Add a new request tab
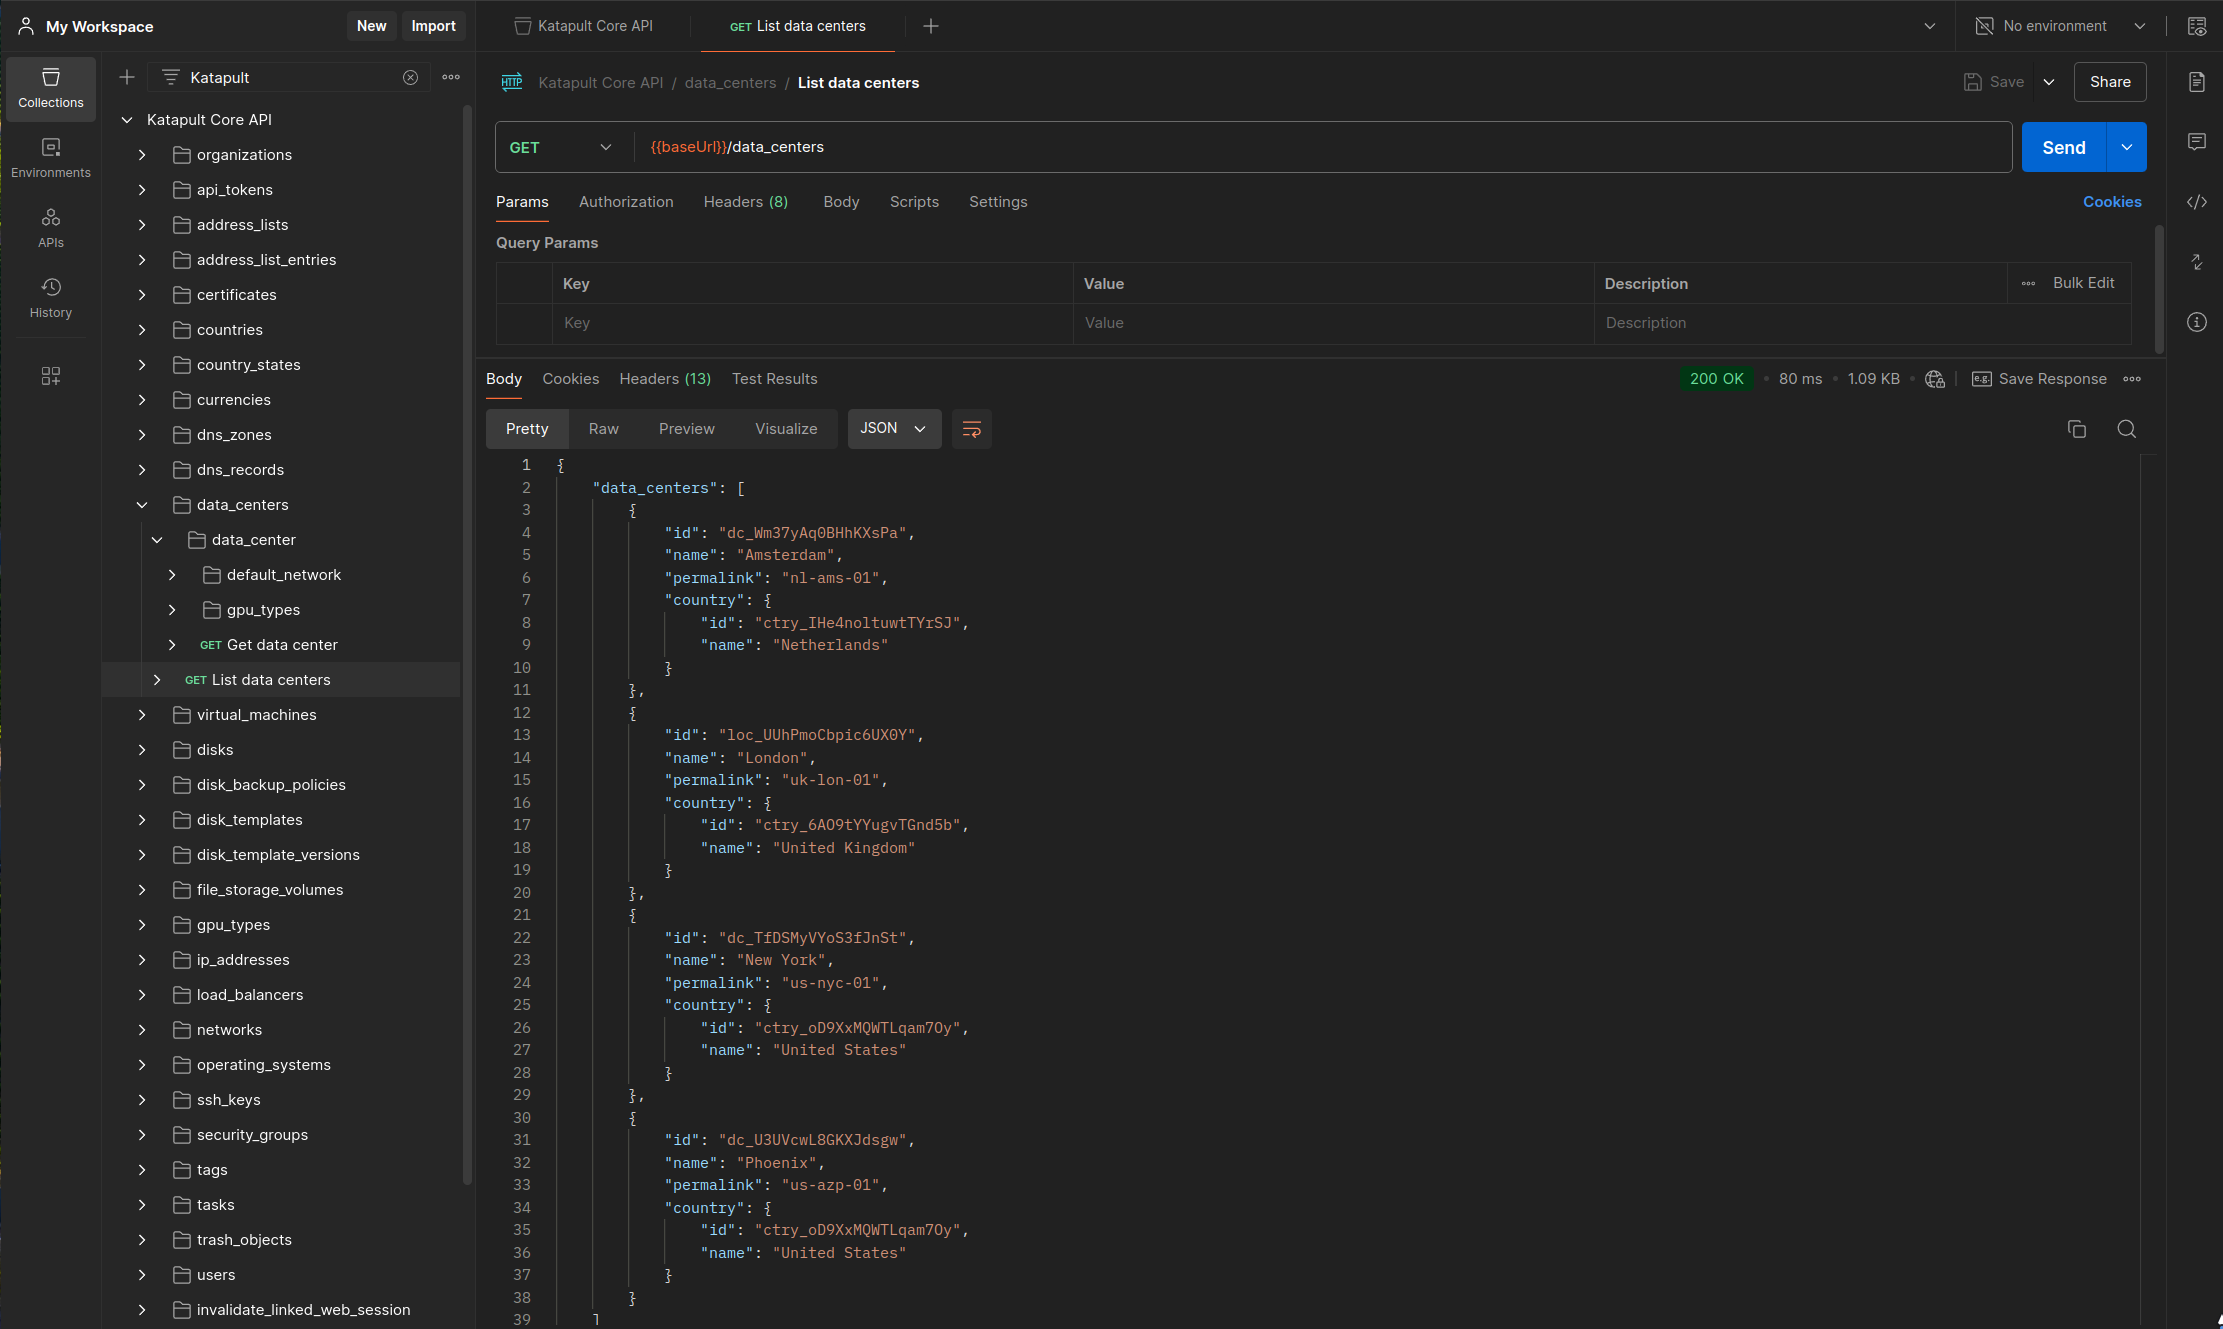 [931, 26]
